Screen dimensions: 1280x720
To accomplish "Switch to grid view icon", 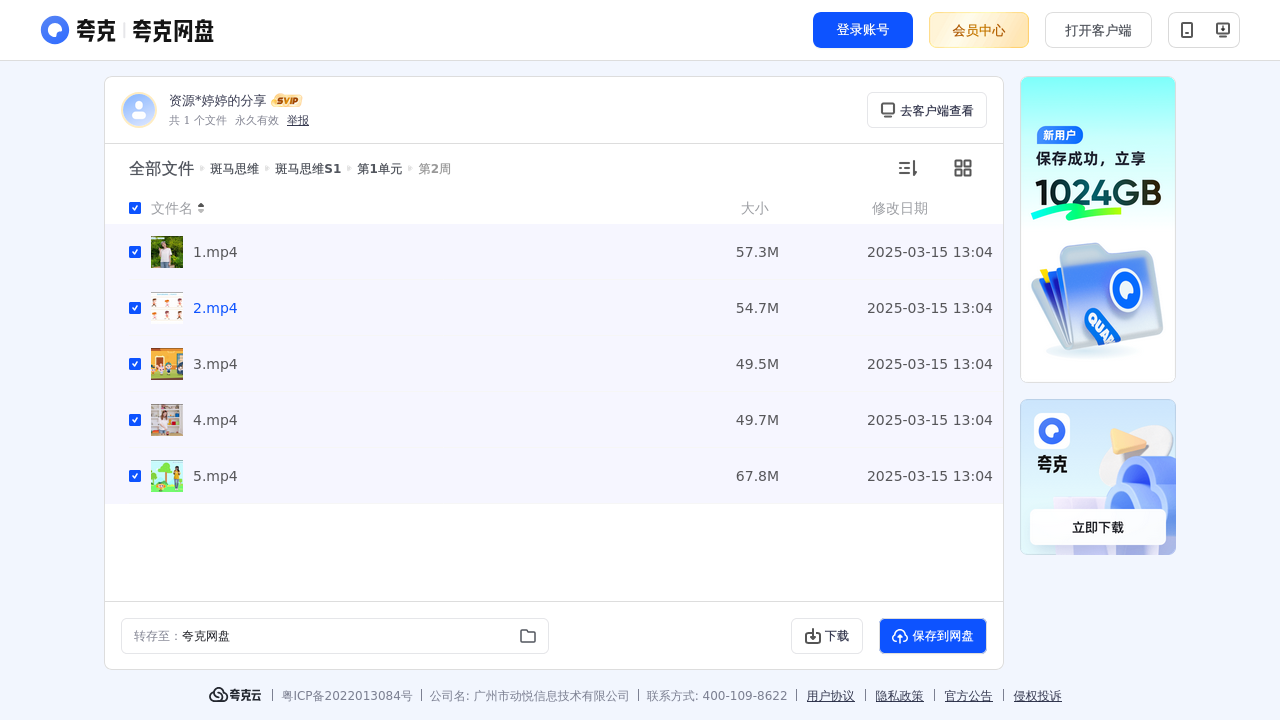I will click(x=963, y=168).
